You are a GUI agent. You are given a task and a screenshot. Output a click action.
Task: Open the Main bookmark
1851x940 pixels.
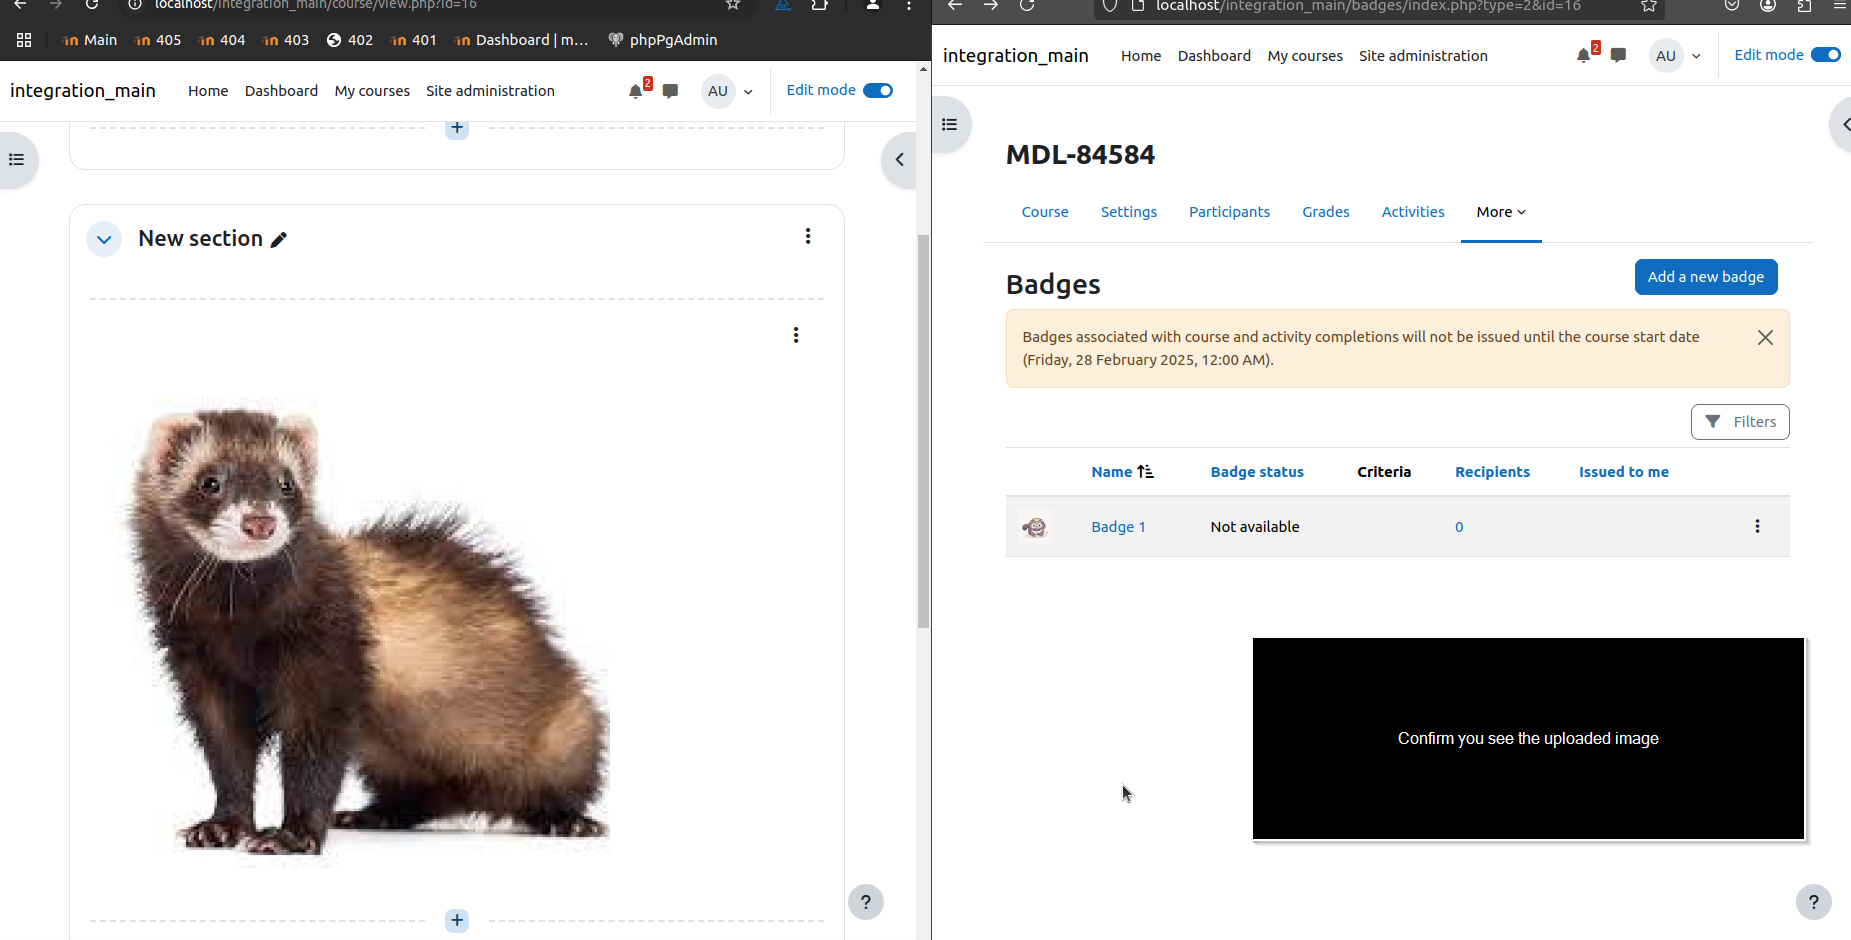pos(89,40)
